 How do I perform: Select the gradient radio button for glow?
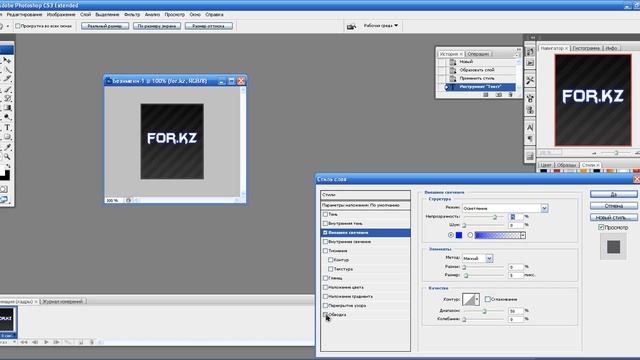point(470,235)
